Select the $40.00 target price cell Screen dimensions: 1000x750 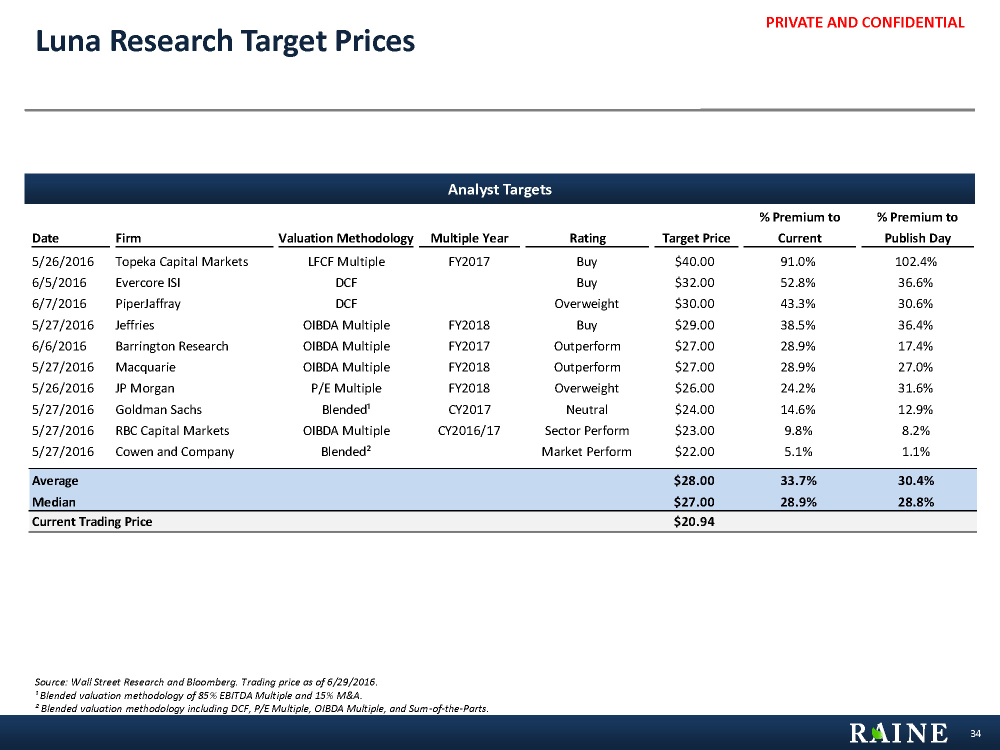pyautogui.click(x=695, y=262)
